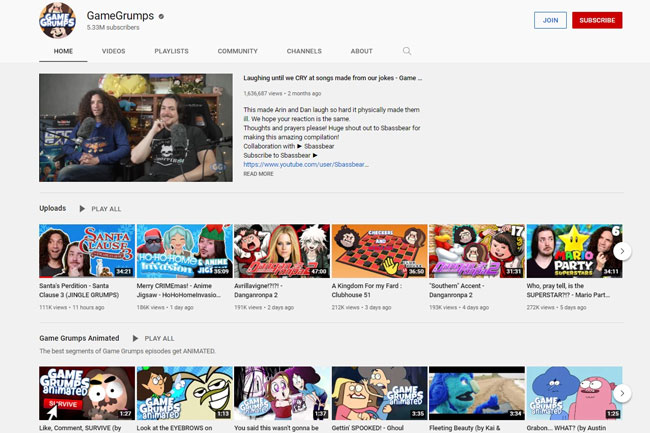Image resolution: width=650 pixels, height=433 pixels.
Task: Open the Playlists tab
Action: pyautogui.click(x=171, y=51)
